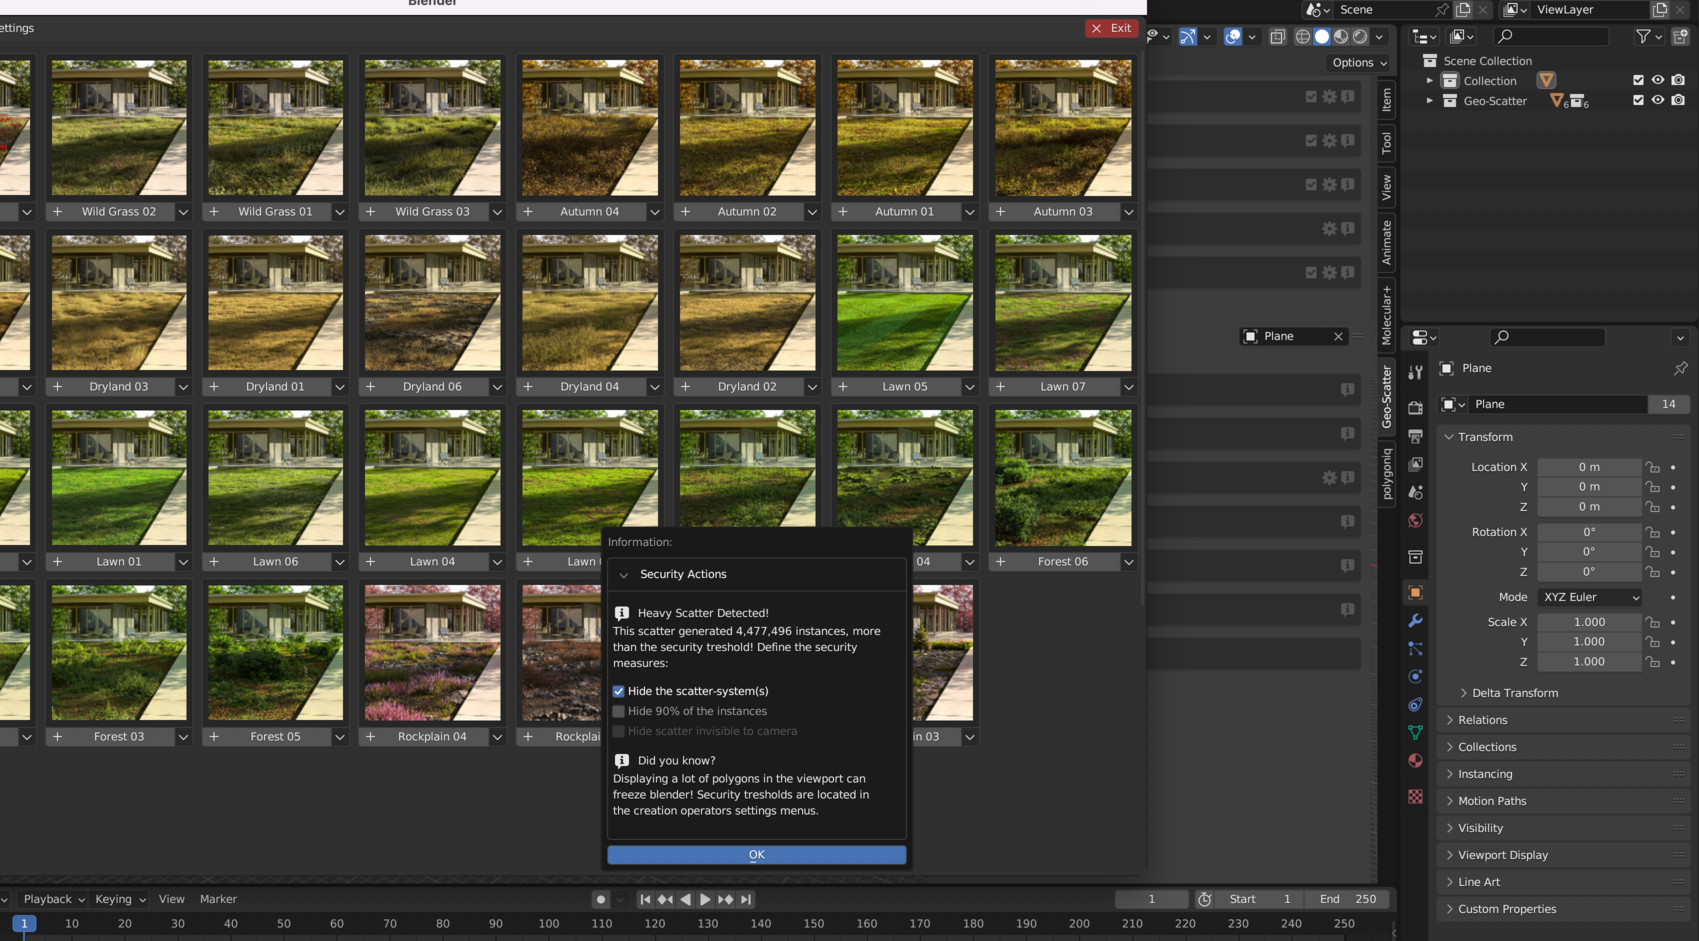Viewport: 1699px width, 941px height.
Task: Toggle X-ray view in viewport header
Action: pyautogui.click(x=1277, y=37)
